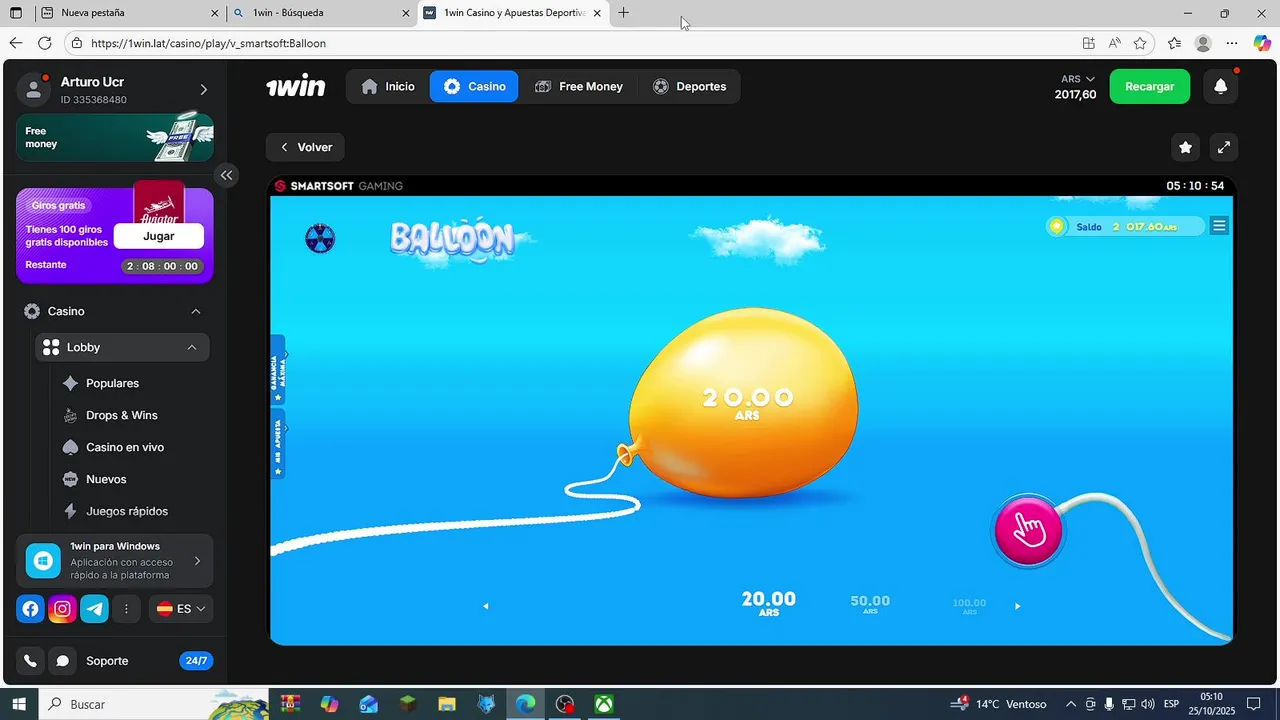The image size is (1280, 720).
Task: Open Windows Start menu
Action: coord(17,704)
